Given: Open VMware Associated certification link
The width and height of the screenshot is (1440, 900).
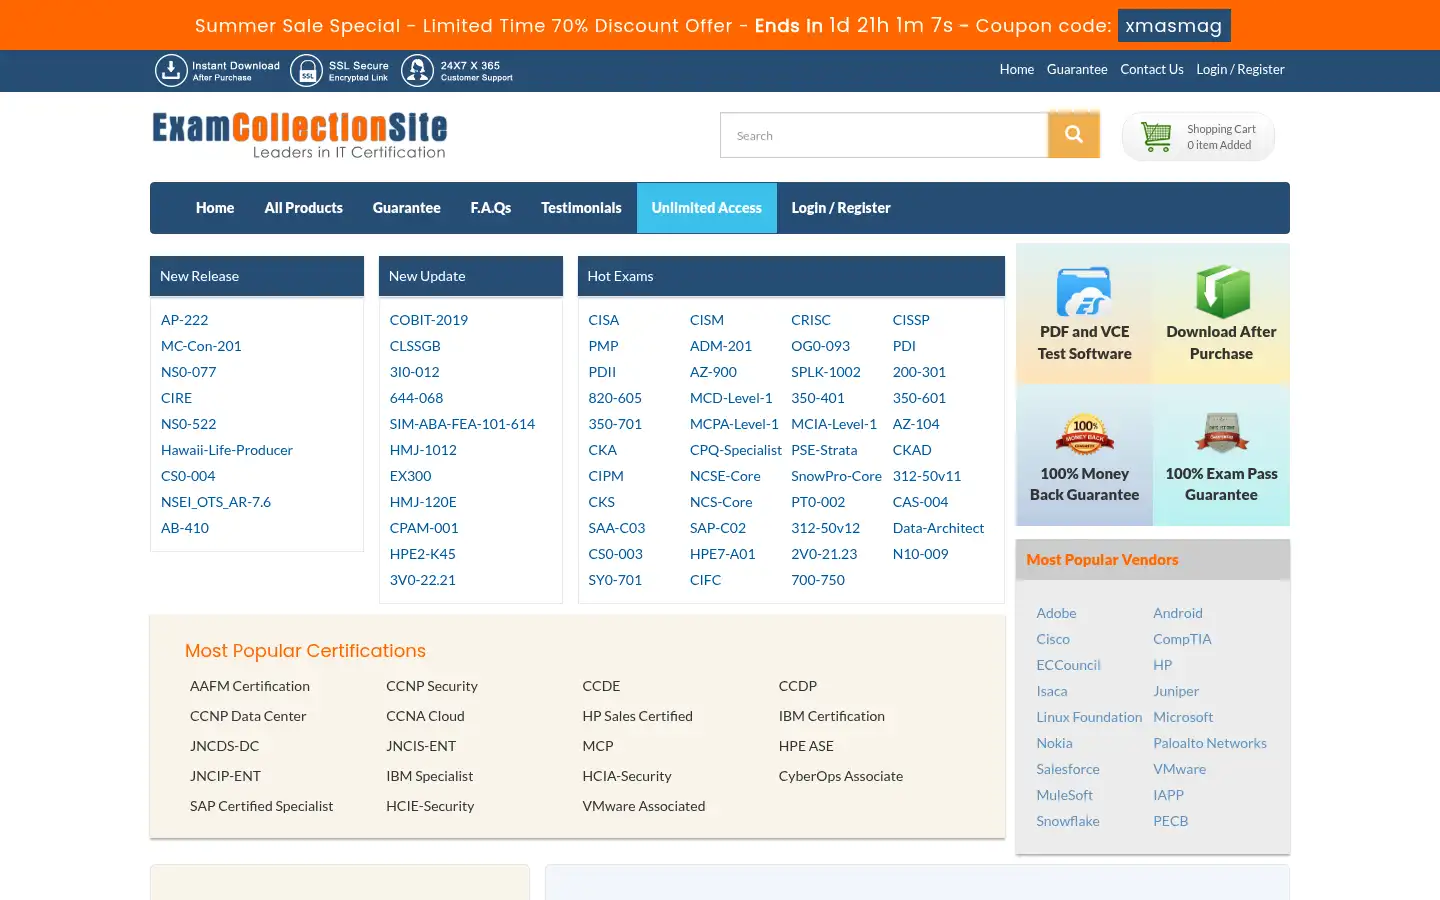Looking at the screenshot, I should point(644,806).
